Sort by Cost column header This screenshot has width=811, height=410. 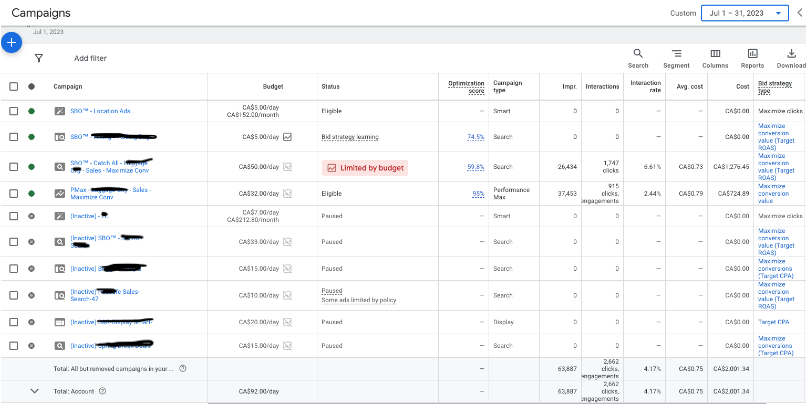743,86
